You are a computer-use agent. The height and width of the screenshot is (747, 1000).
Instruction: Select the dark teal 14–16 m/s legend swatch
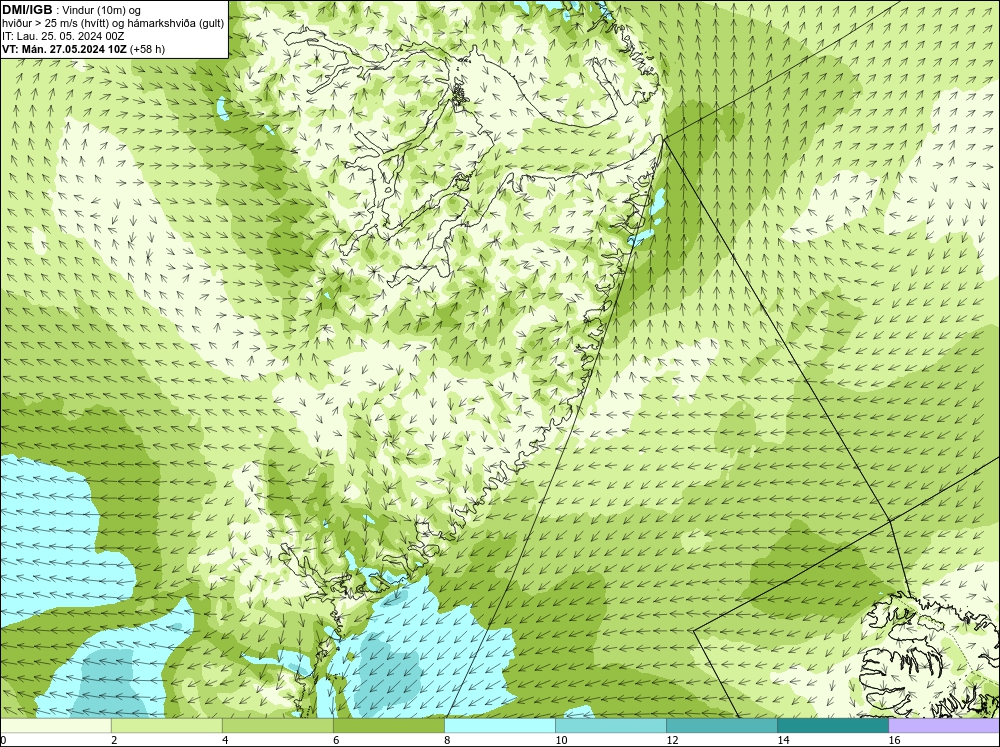tap(832, 725)
